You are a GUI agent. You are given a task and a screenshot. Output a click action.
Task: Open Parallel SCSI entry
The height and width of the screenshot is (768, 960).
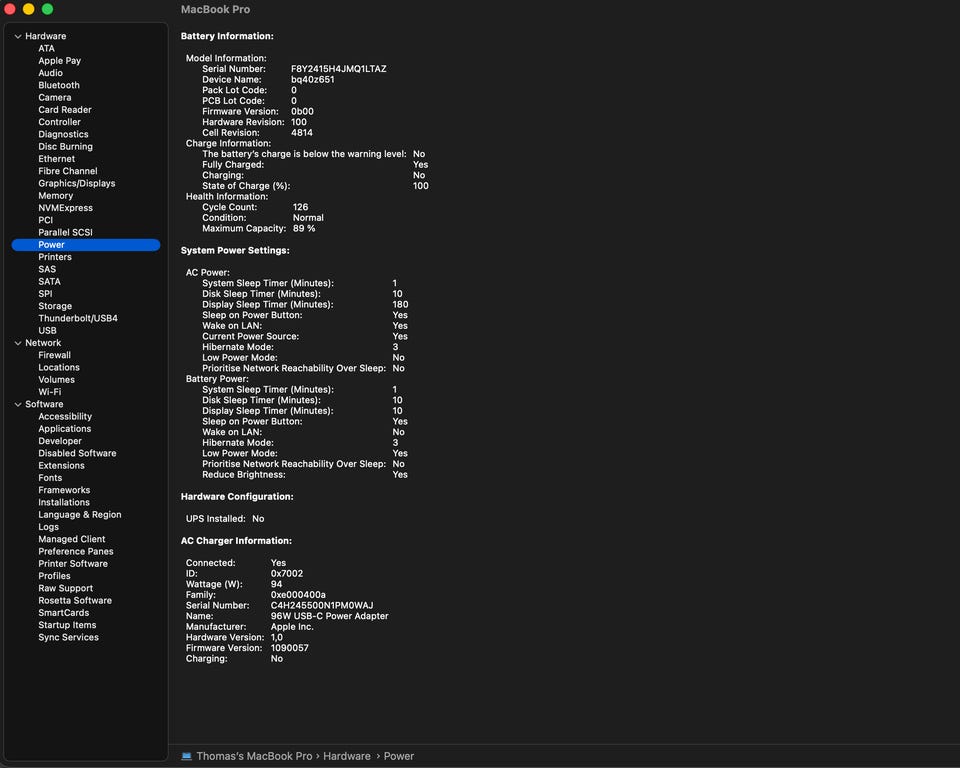click(66, 232)
